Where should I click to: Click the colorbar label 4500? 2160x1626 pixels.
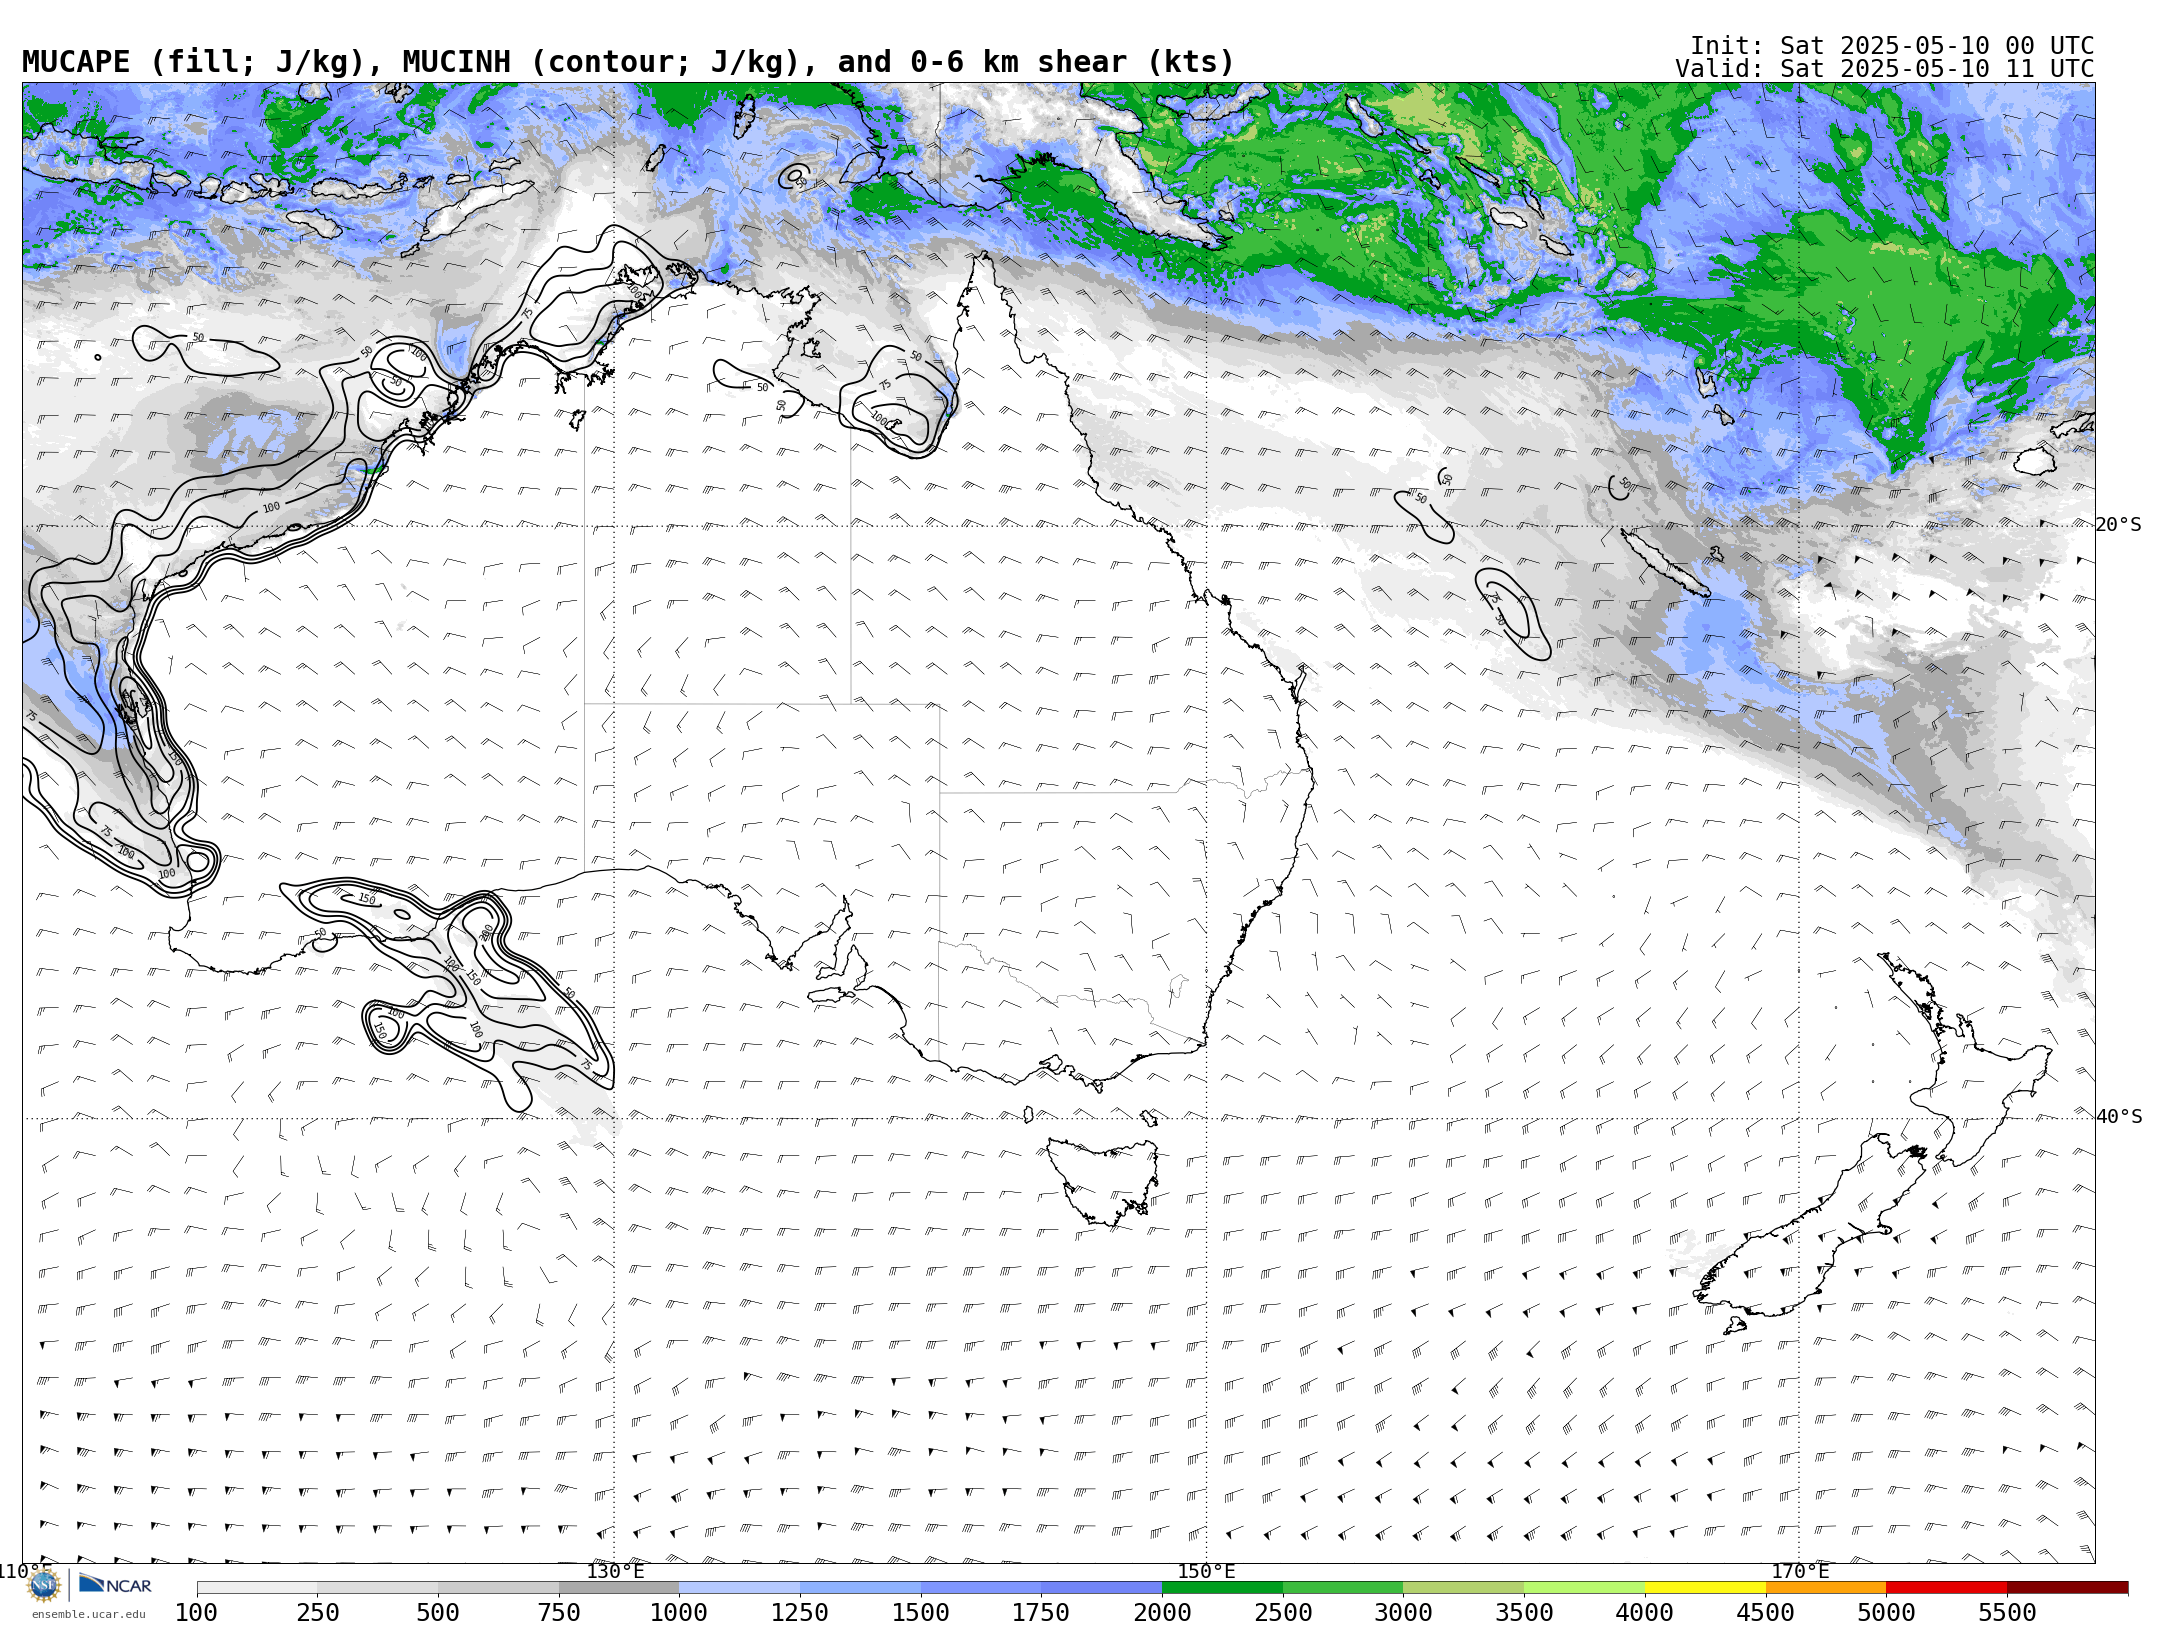1765,1612
